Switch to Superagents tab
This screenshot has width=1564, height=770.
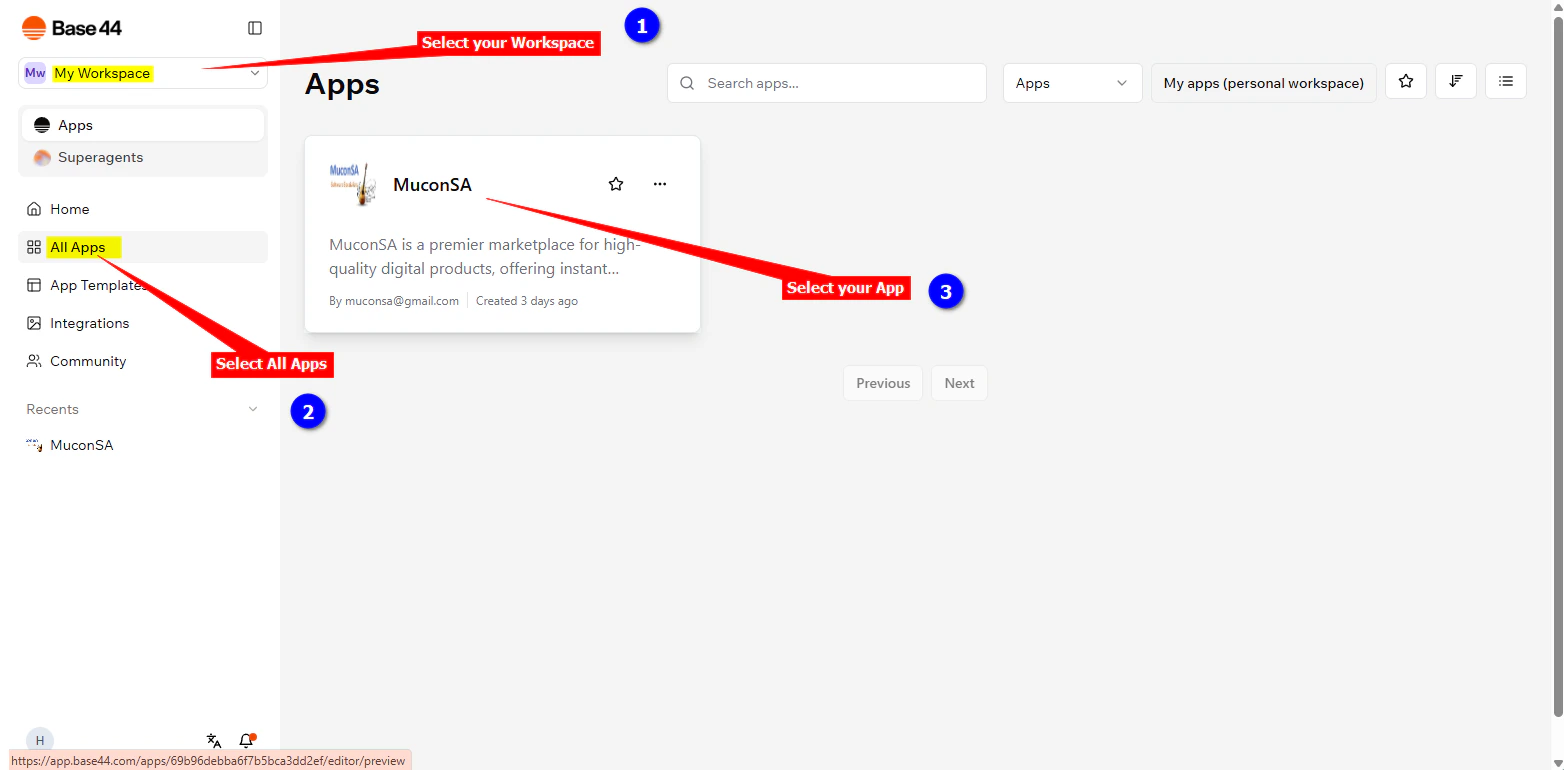tap(143, 157)
